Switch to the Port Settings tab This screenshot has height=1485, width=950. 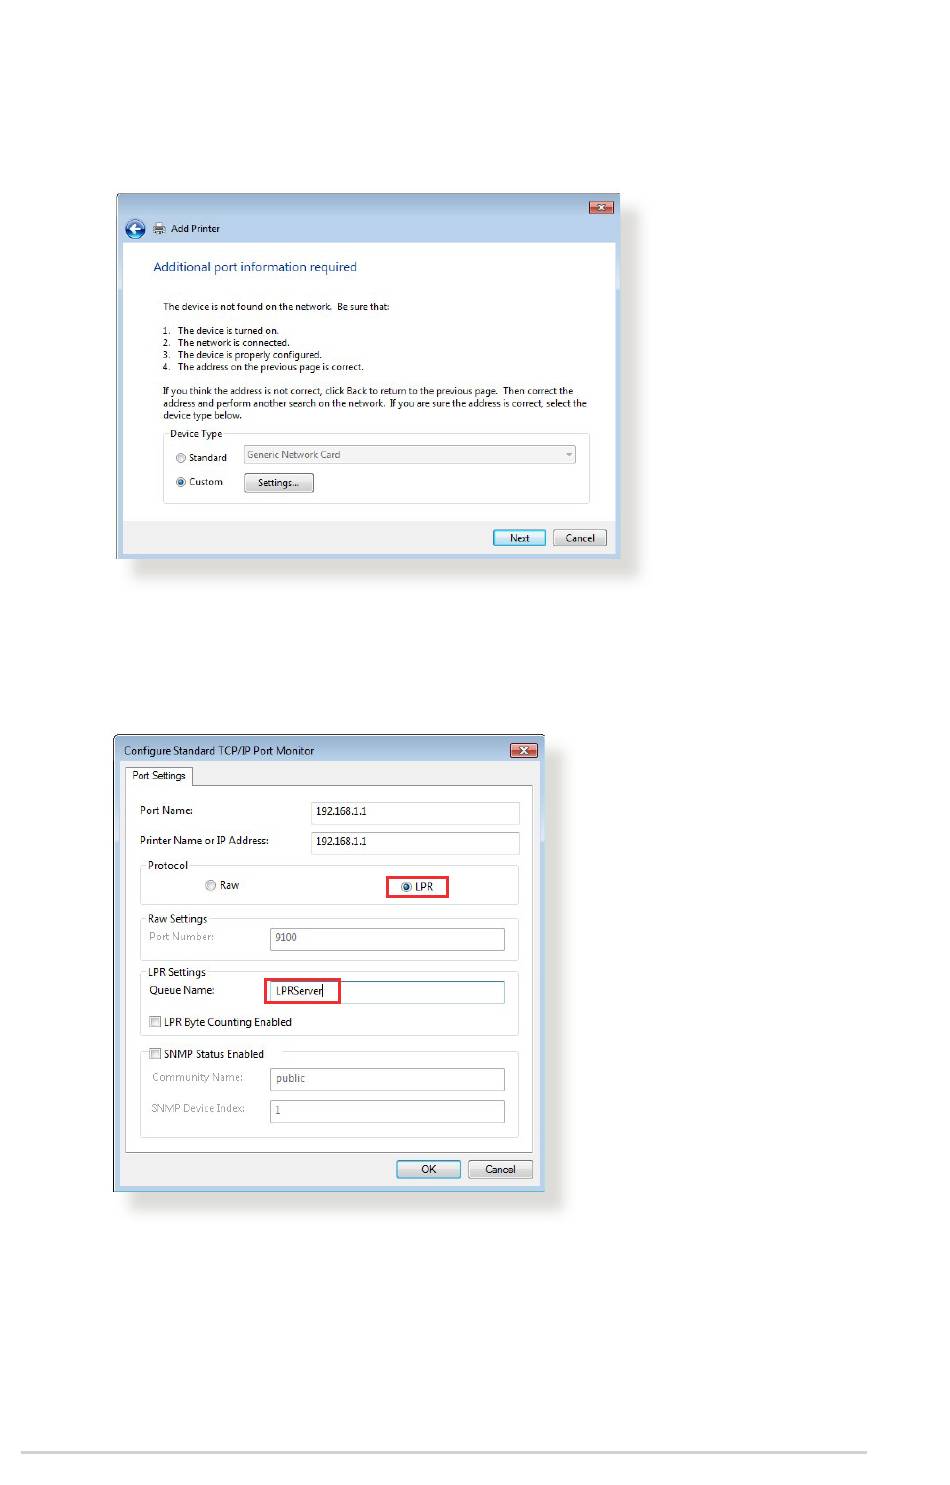coord(159,776)
